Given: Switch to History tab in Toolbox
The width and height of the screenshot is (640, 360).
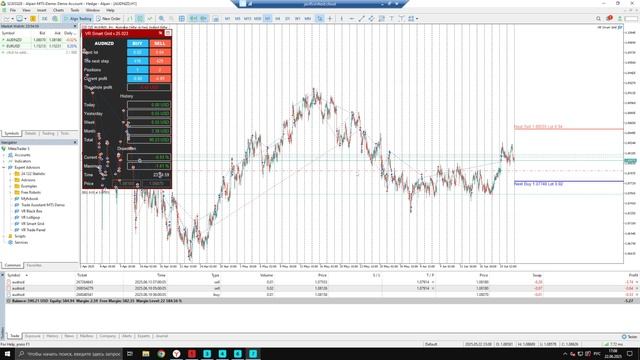Looking at the screenshot, I should point(52,336).
